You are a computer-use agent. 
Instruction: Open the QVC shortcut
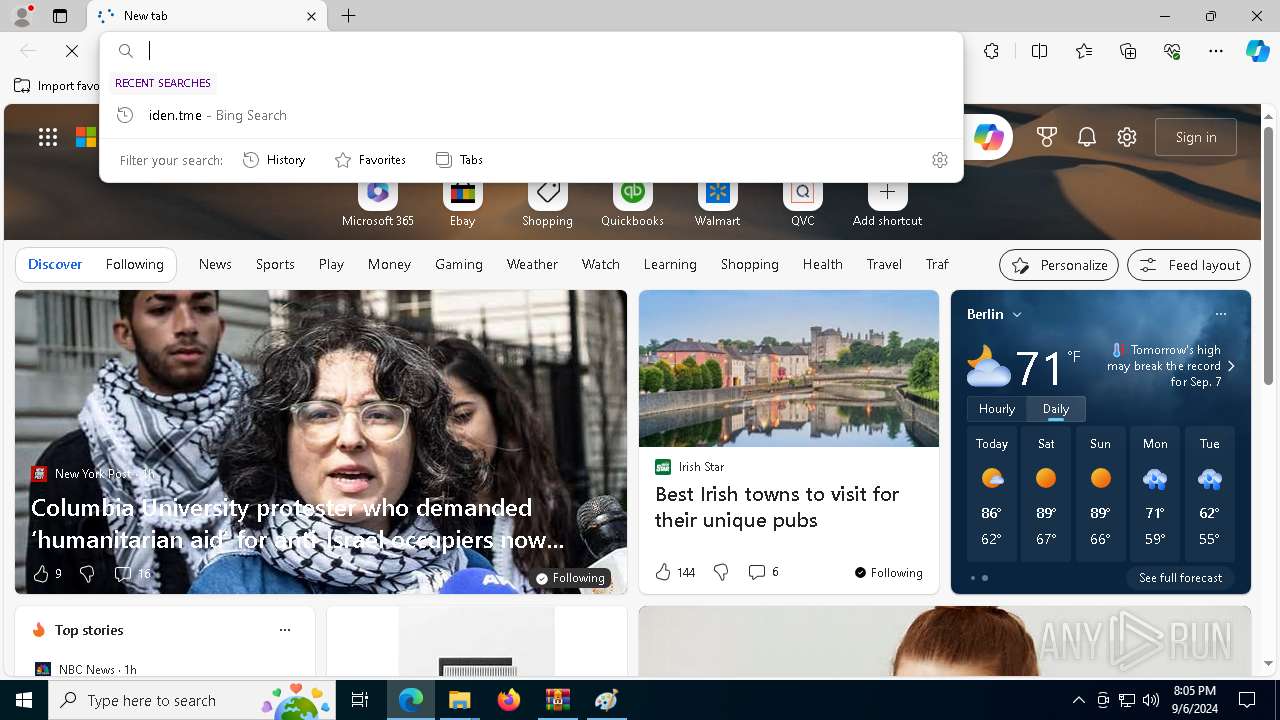[802, 204]
